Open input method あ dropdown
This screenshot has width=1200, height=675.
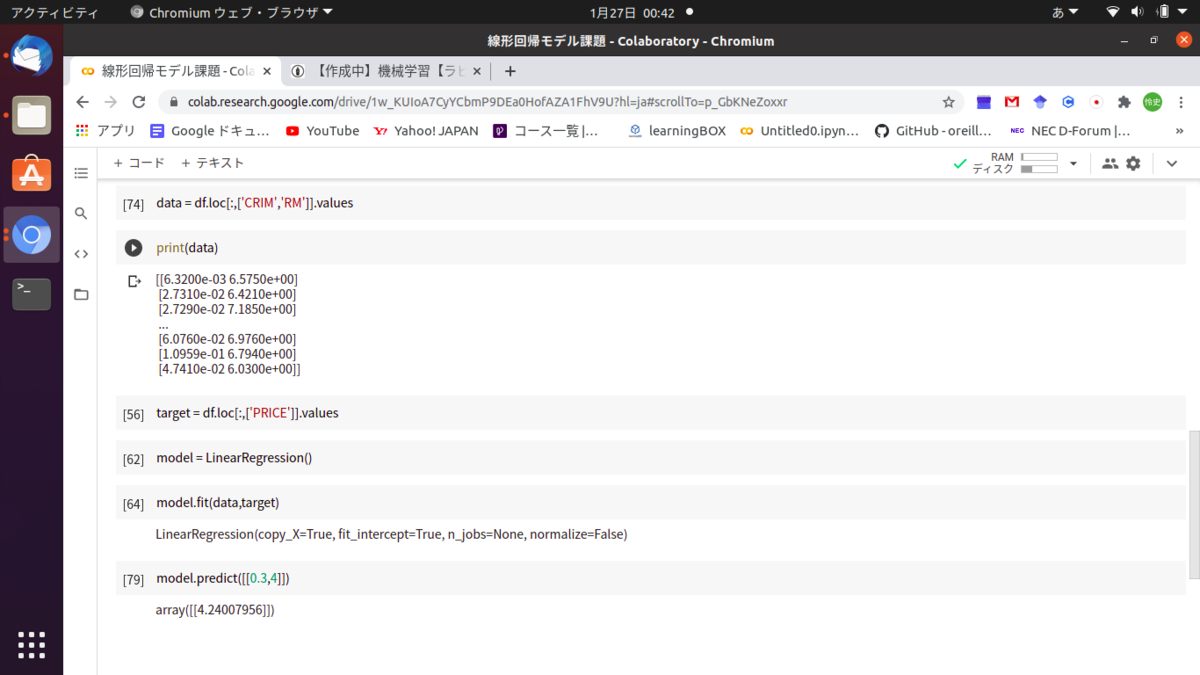click(1065, 13)
